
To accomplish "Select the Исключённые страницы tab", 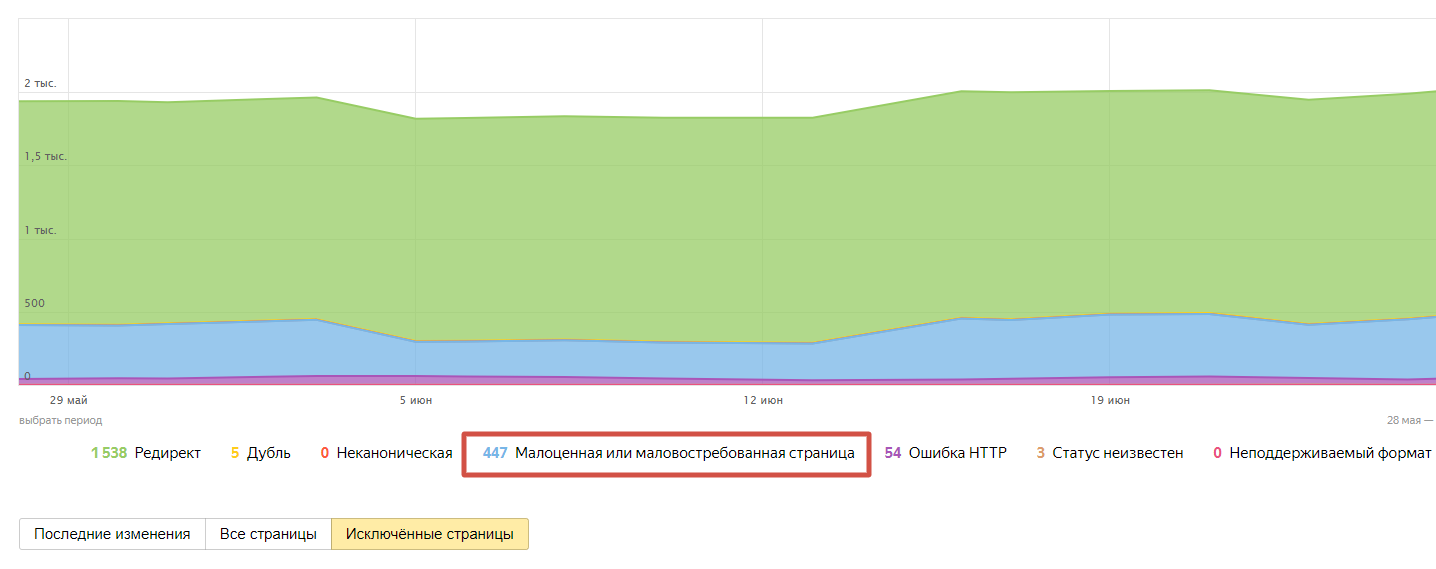I will [x=430, y=534].
